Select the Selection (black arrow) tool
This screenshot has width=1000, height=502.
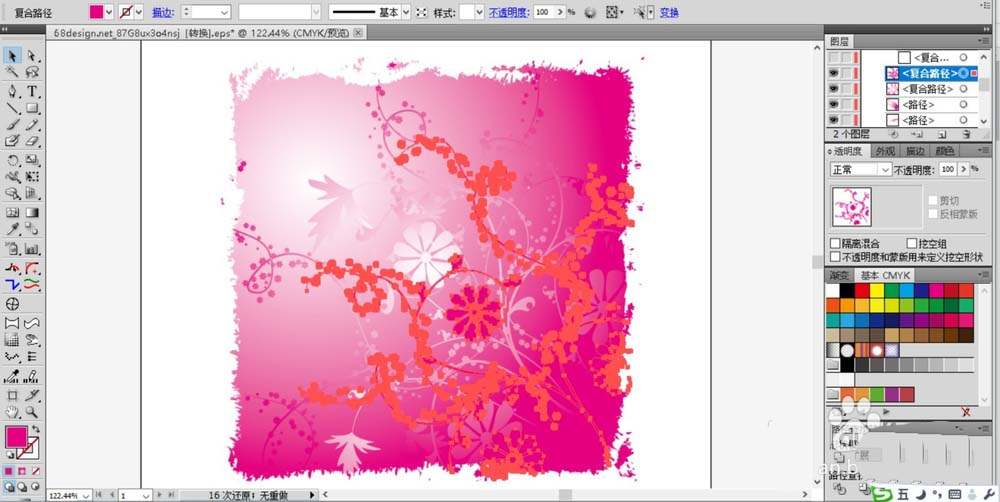[12, 56]
